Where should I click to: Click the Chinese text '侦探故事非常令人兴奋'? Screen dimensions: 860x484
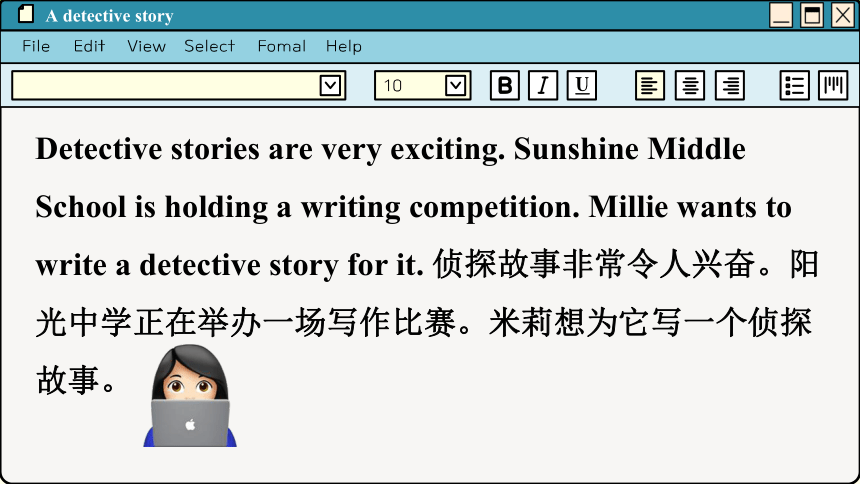click(594, 264)
